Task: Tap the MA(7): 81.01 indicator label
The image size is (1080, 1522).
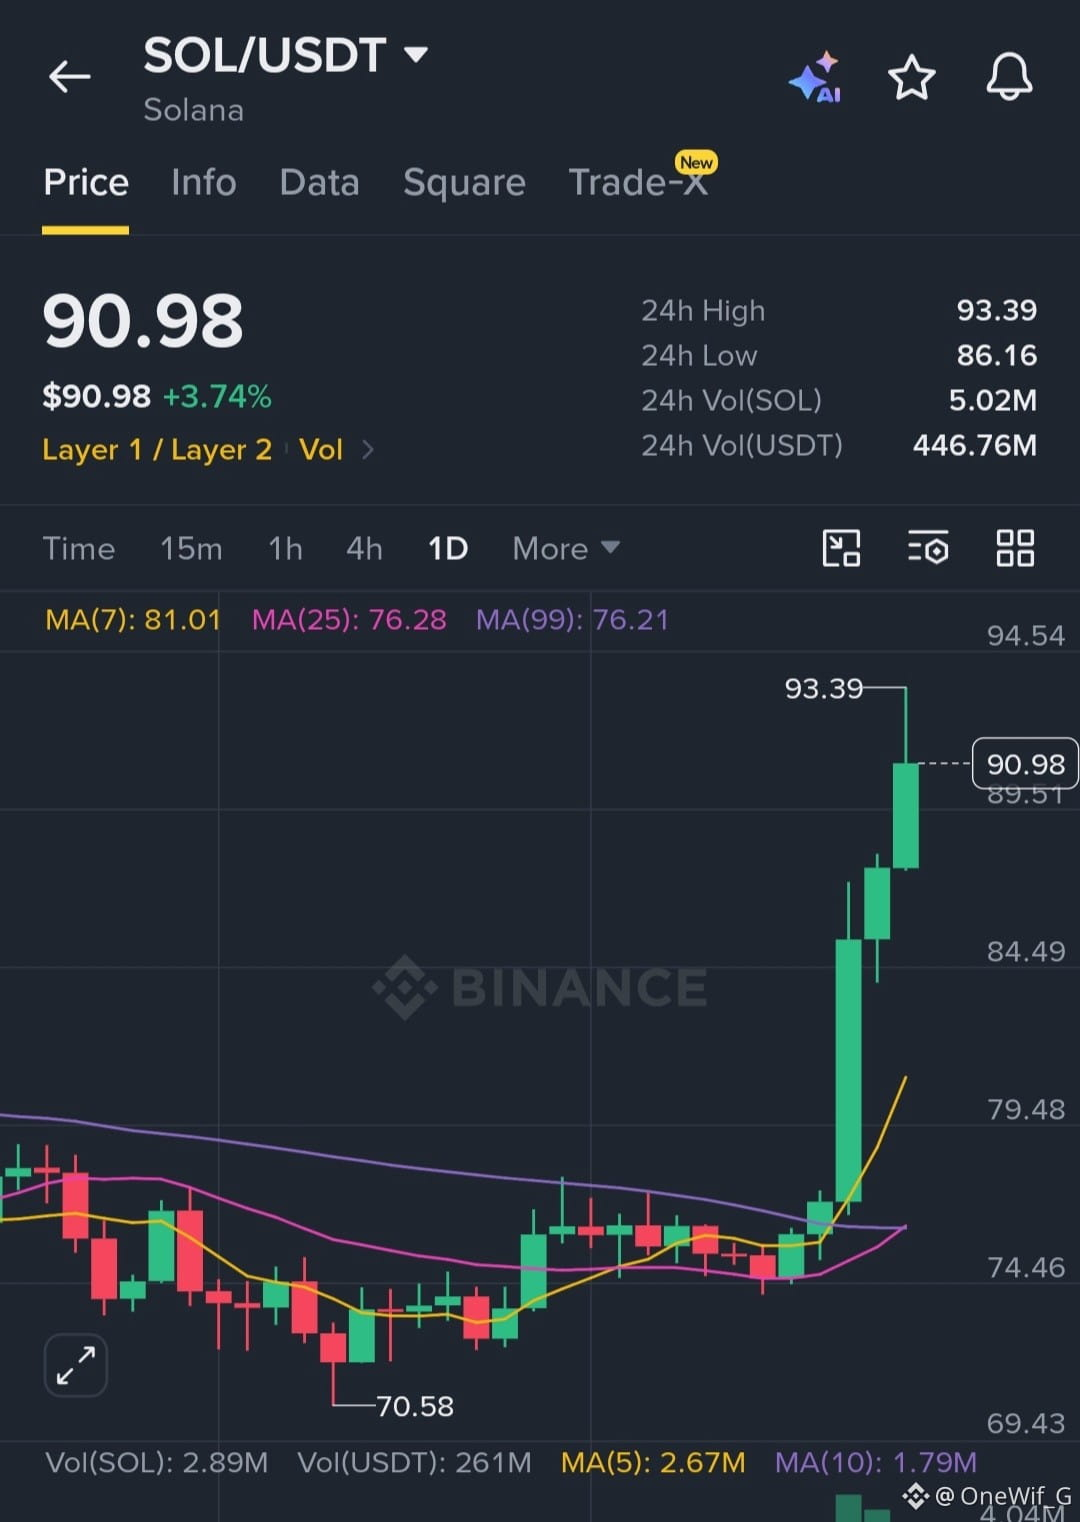Action: point(133,620)
